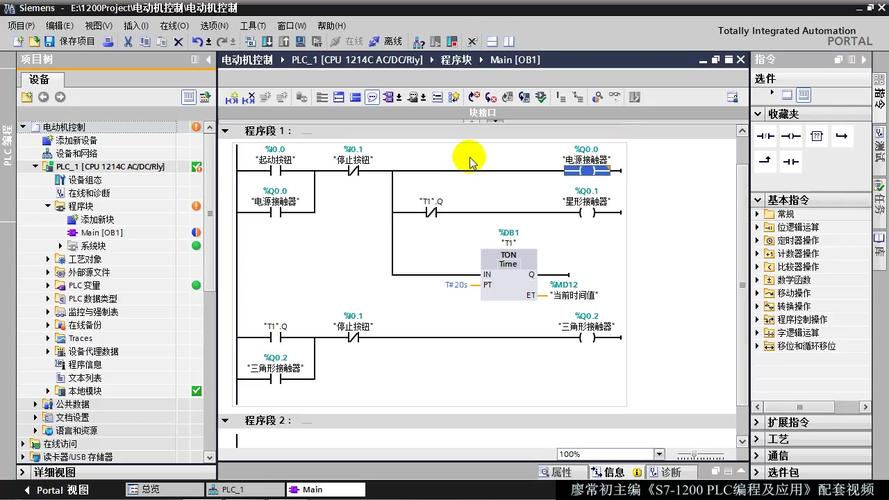Click the empty box ?? favorite instruction
The image size is (889, 500).
816,136
